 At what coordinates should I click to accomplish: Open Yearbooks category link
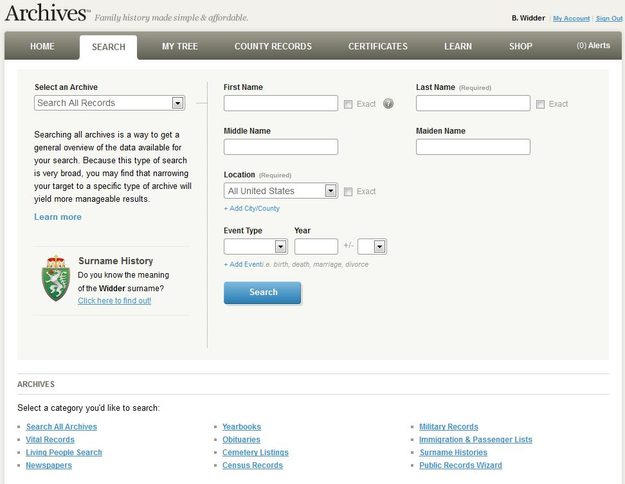(x=242, y=427)
